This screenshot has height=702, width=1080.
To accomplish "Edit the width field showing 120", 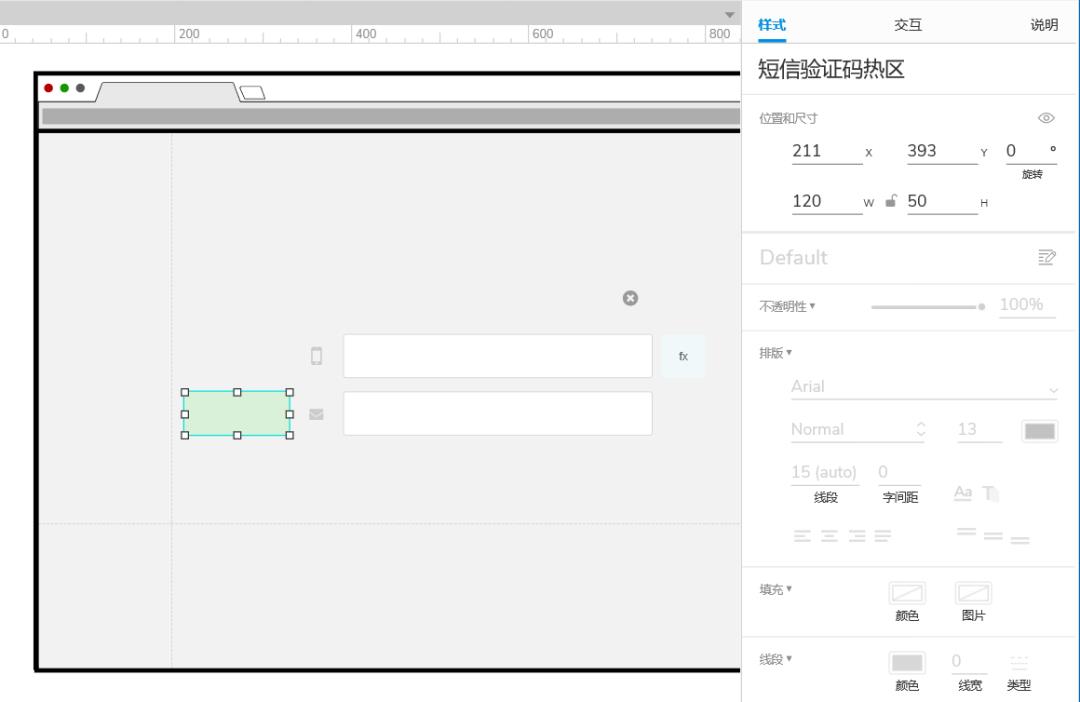I will click(827, 201).
